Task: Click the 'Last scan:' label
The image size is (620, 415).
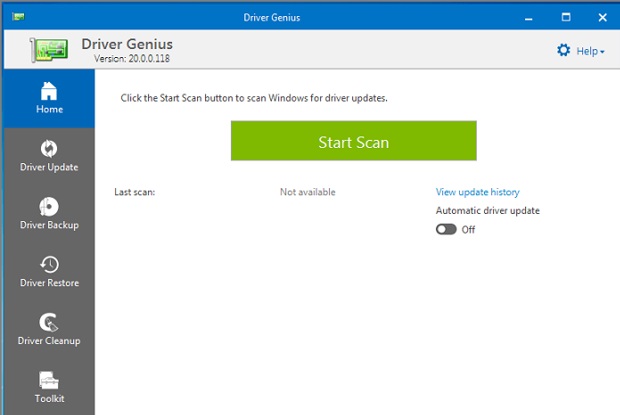Action: pos(134,192)
